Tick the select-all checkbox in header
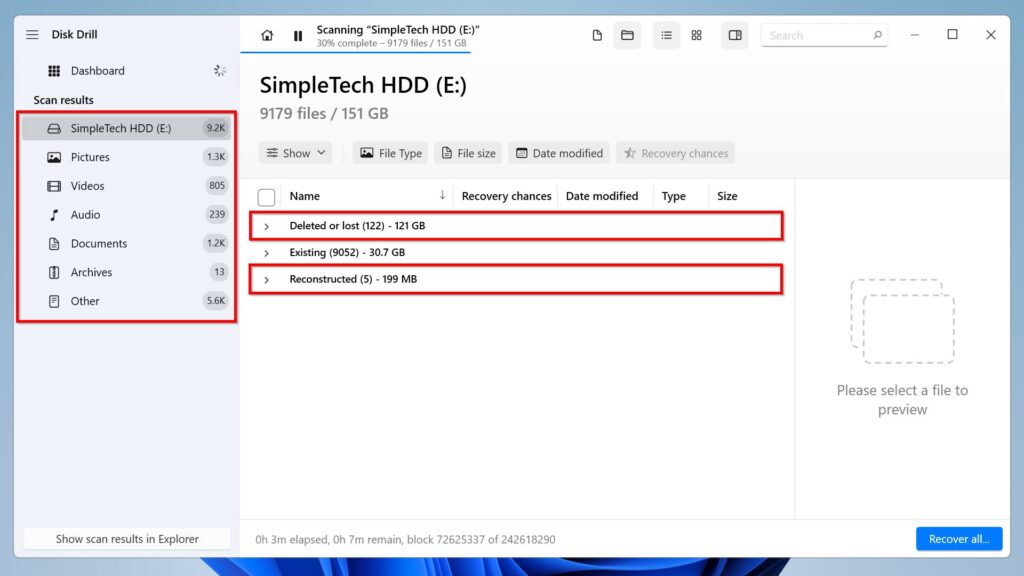 (x=266, y=197)
